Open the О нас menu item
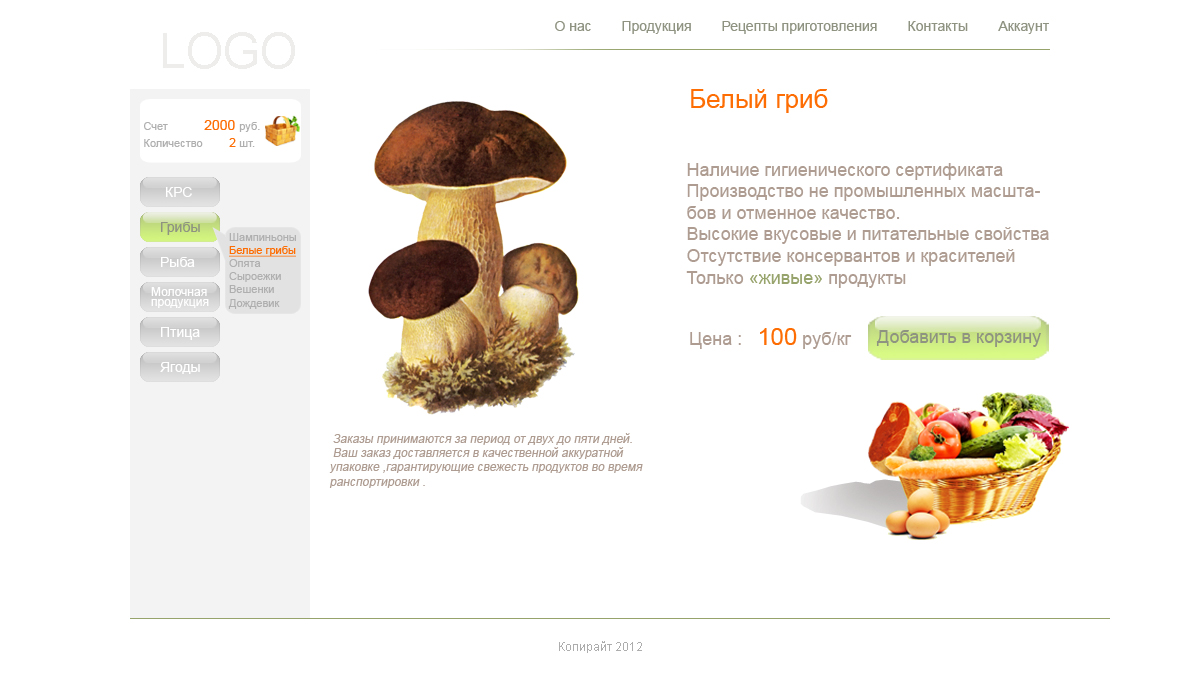The image size is (1200, 675). point(573,26)
